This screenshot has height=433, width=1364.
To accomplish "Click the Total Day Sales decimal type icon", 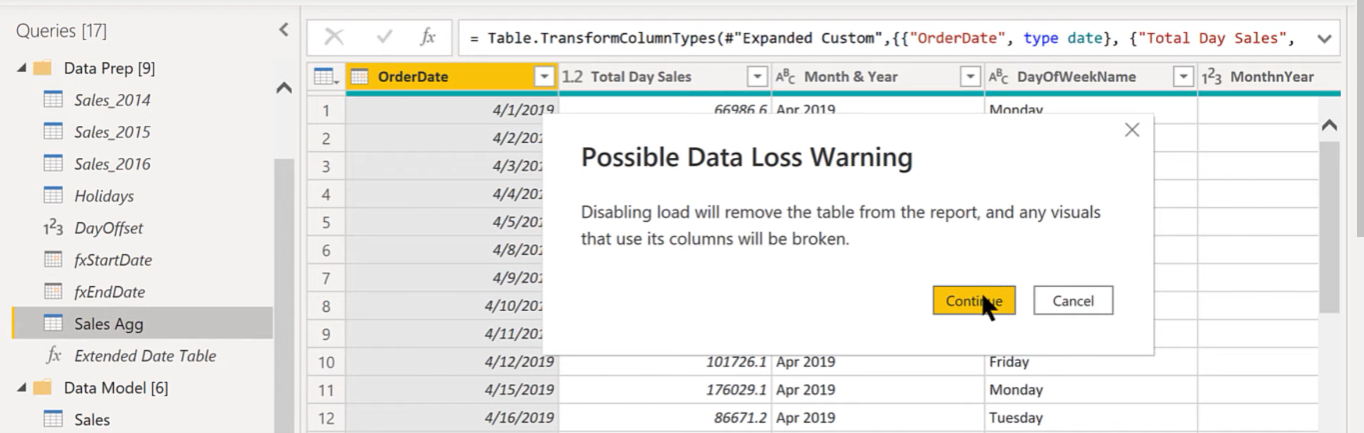I will pyautogui.click(x=572, y=77).
